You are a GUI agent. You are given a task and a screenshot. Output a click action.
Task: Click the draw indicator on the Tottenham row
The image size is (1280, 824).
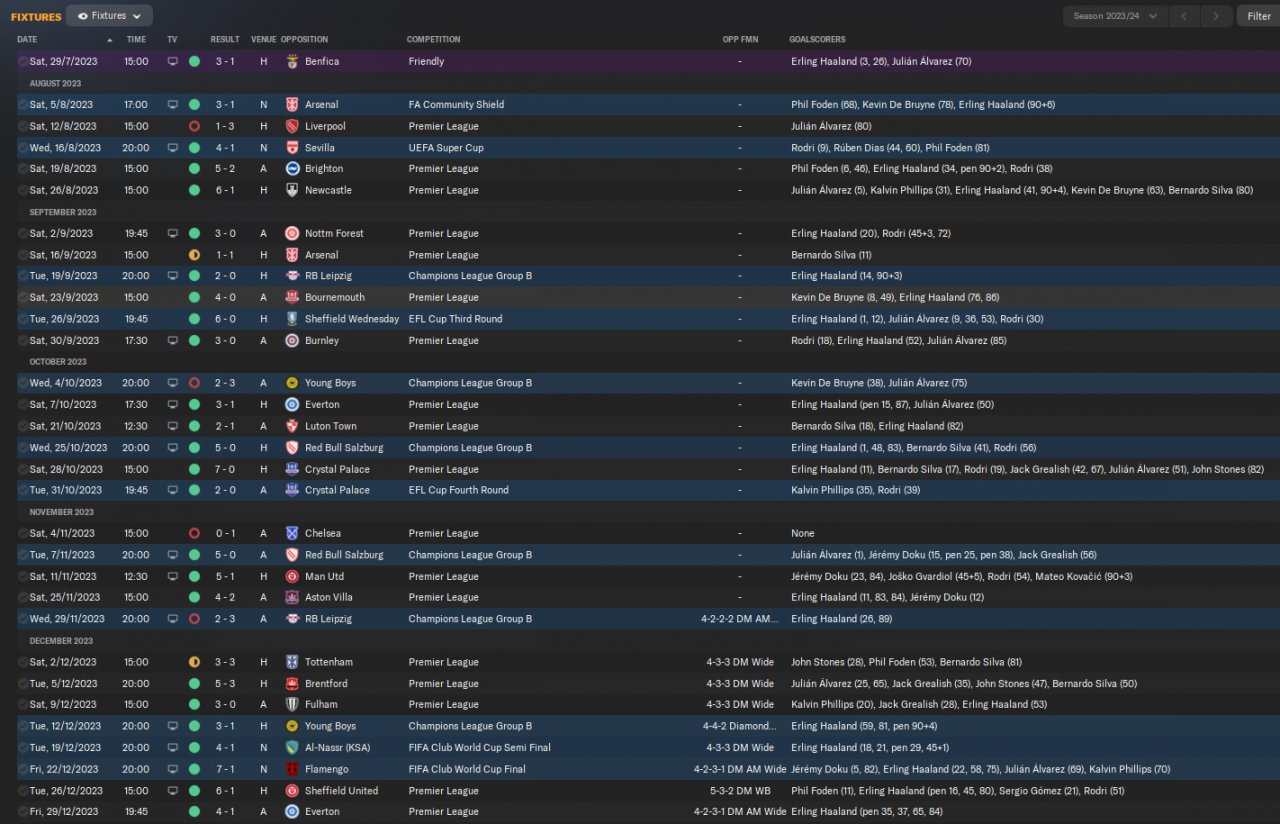pyautogui.click(x=194, y=662)
